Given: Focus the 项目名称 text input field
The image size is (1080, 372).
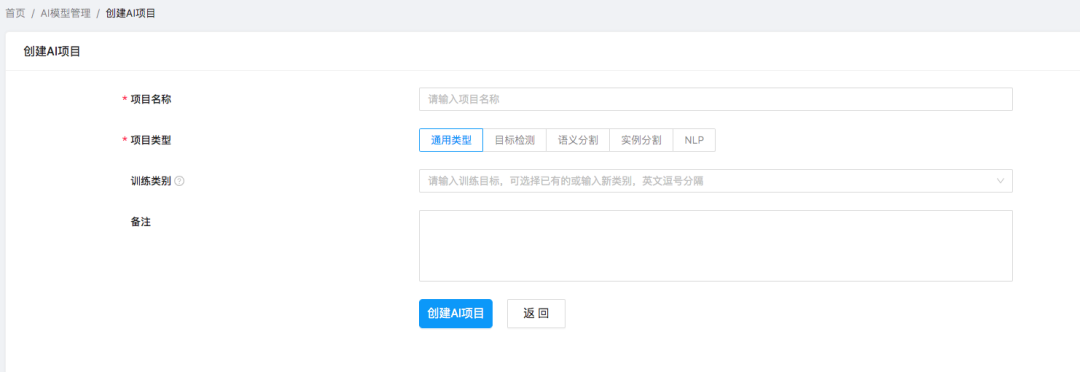Looking at the screenshot, I should click(x=716, y=99).
